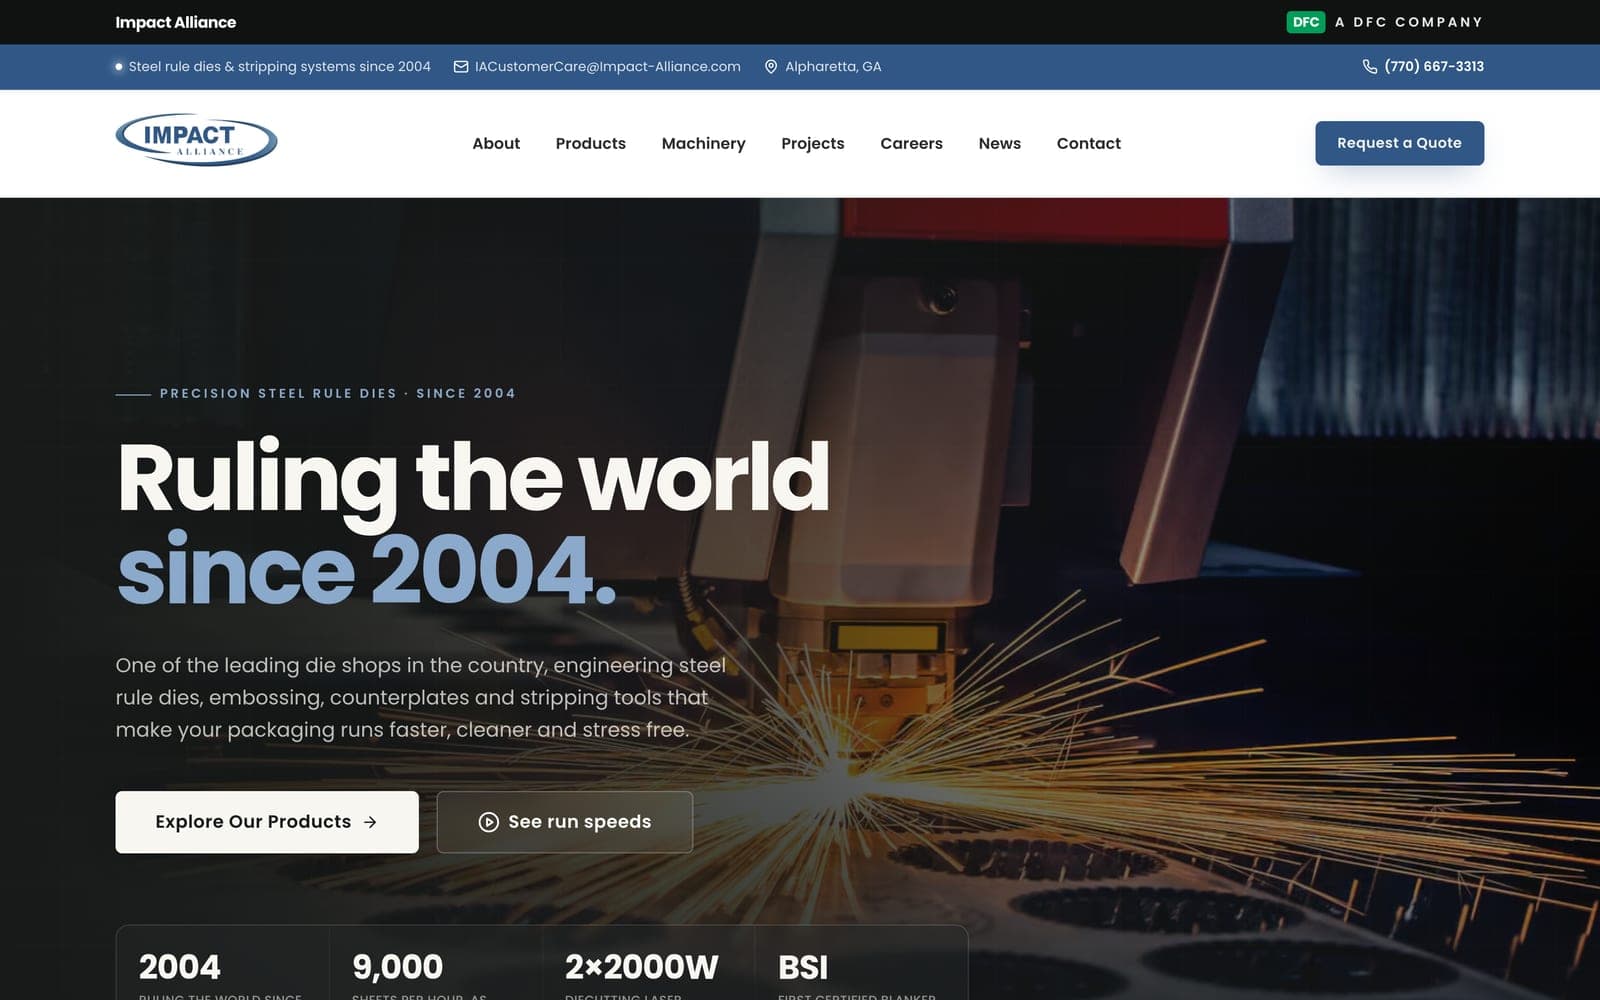Click the Impact Alliance oval logo

(x=196, y=140)
